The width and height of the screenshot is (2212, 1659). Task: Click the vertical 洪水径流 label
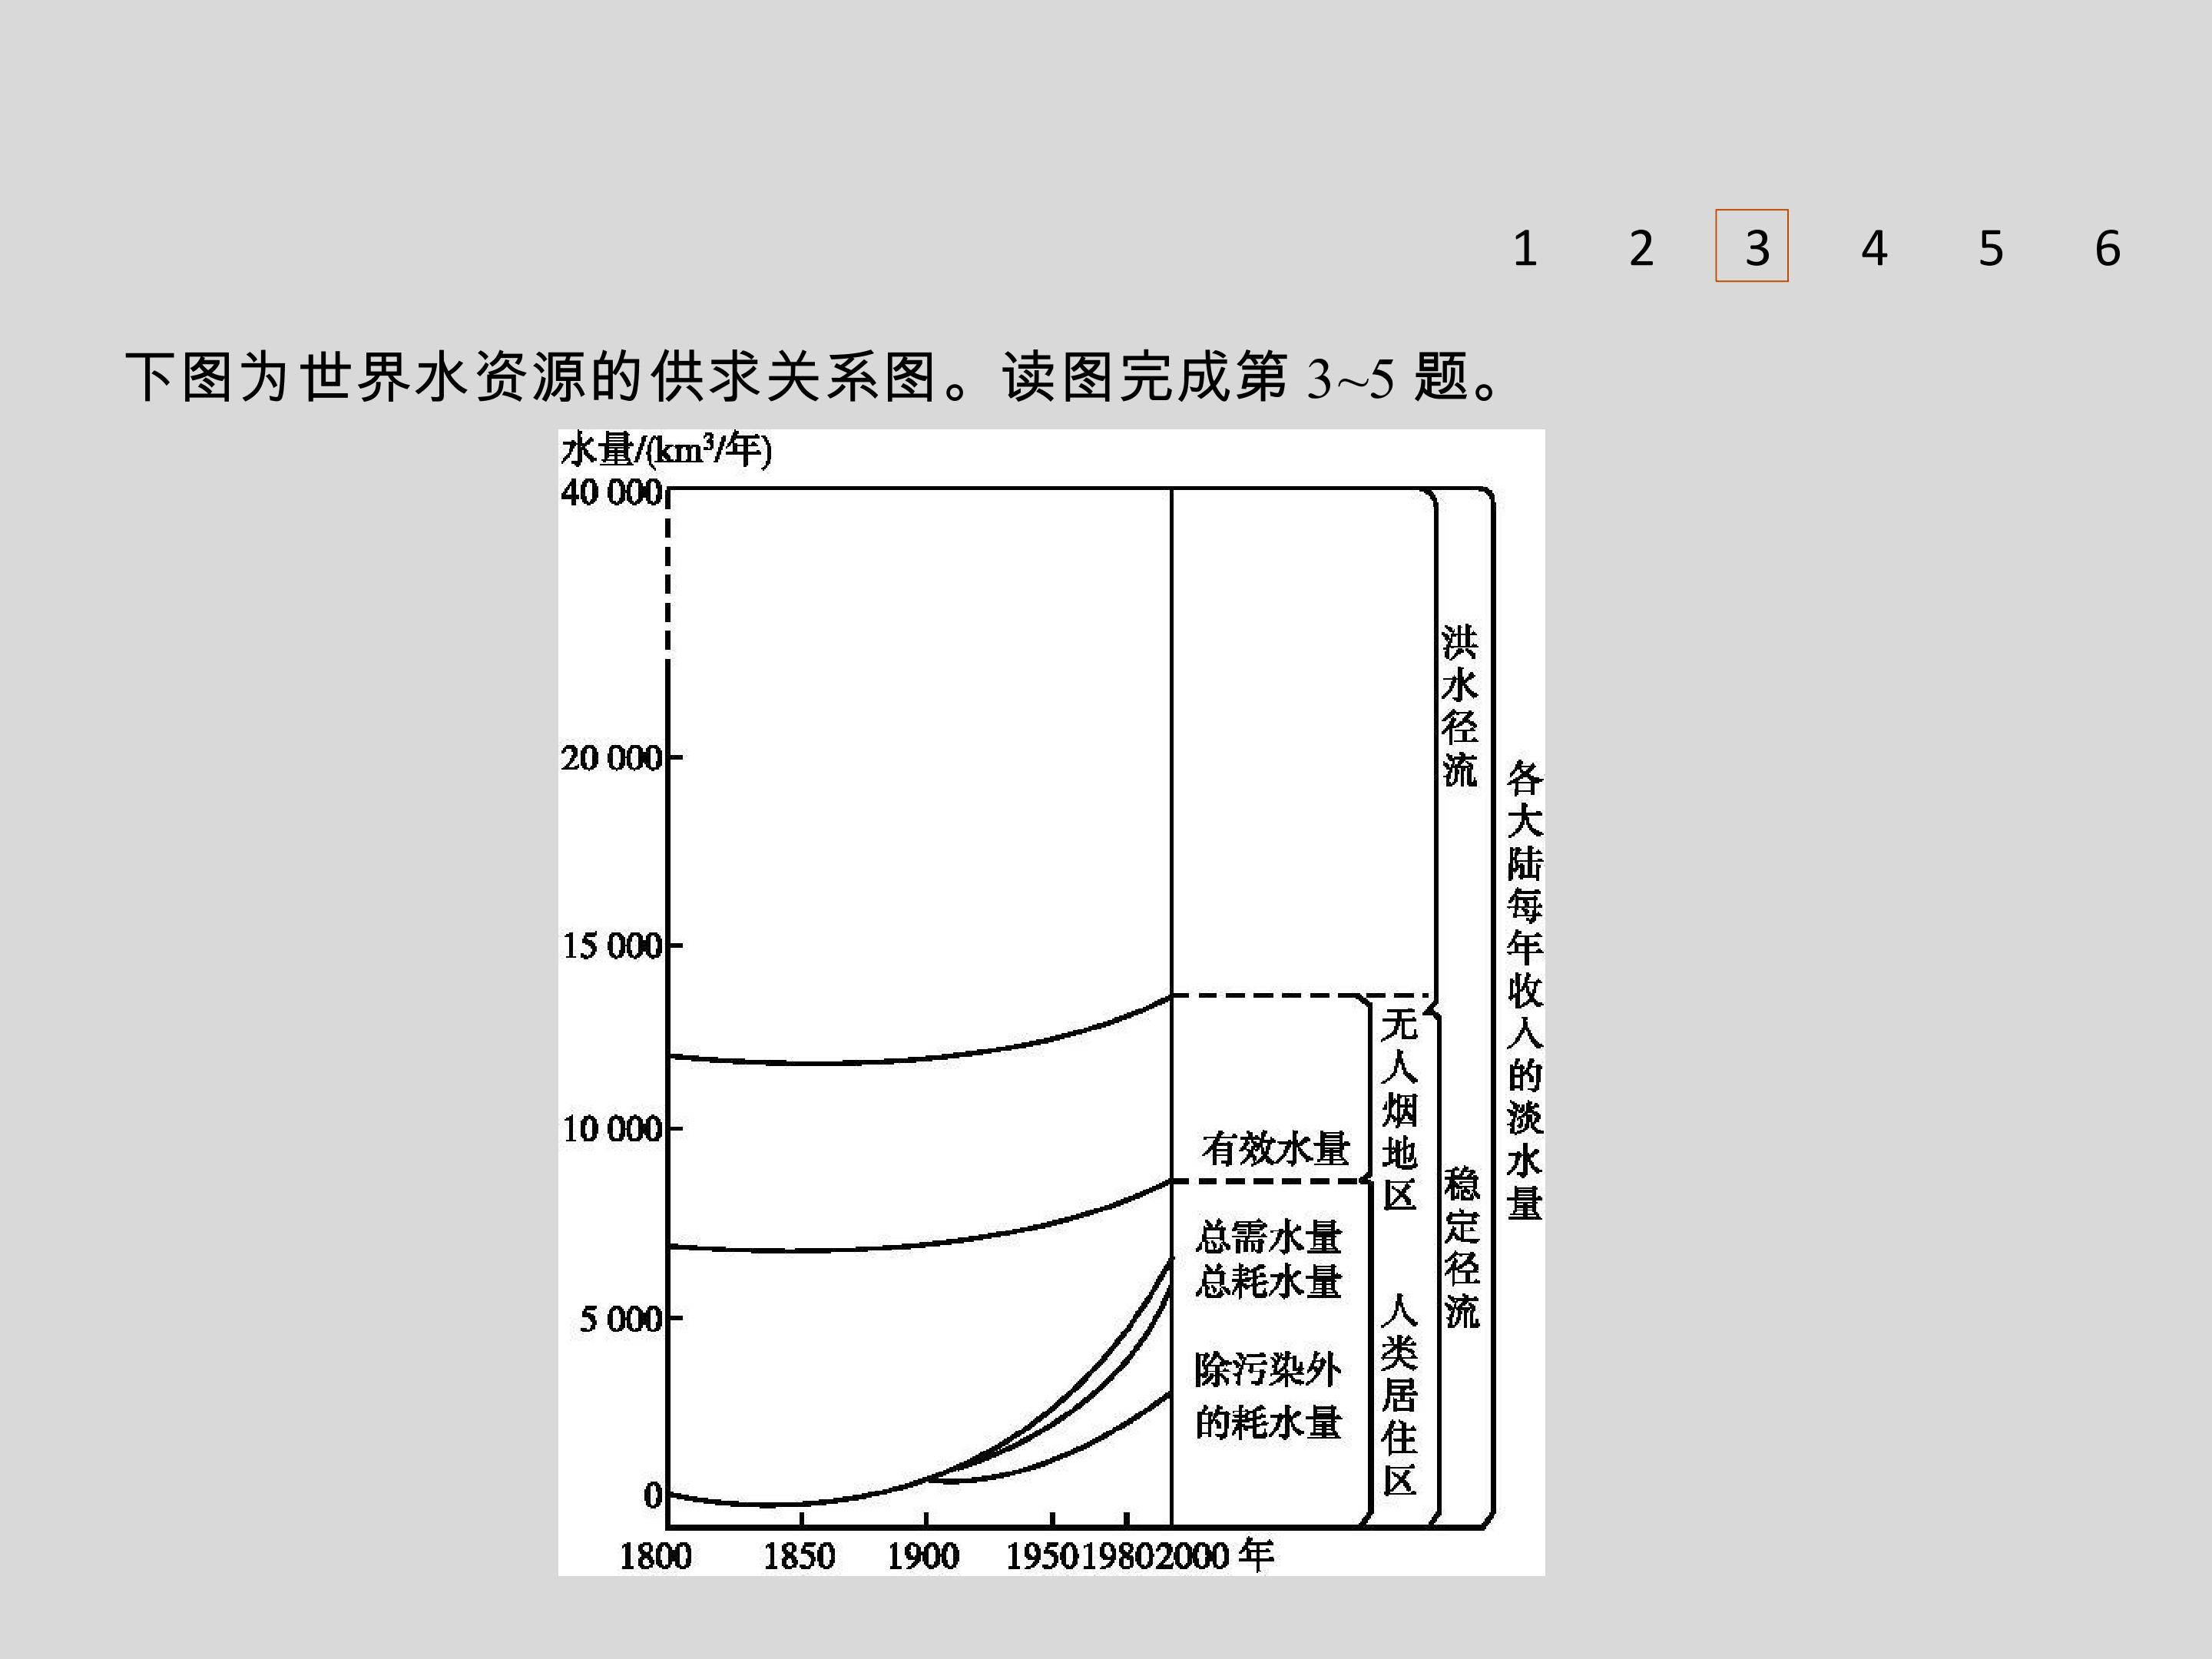[x=1459, y=706]
